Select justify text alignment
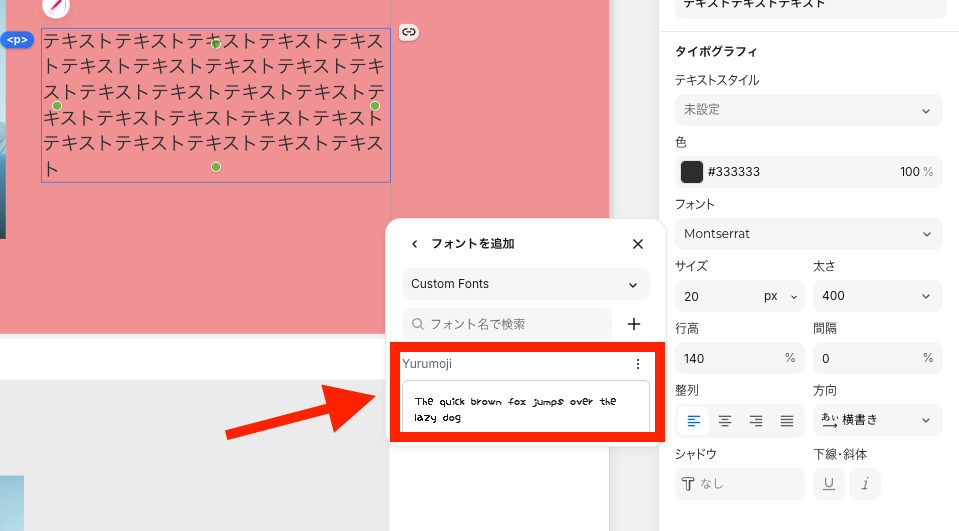The height and width of the screenshot is (531, 959). (x=787, y=421)
